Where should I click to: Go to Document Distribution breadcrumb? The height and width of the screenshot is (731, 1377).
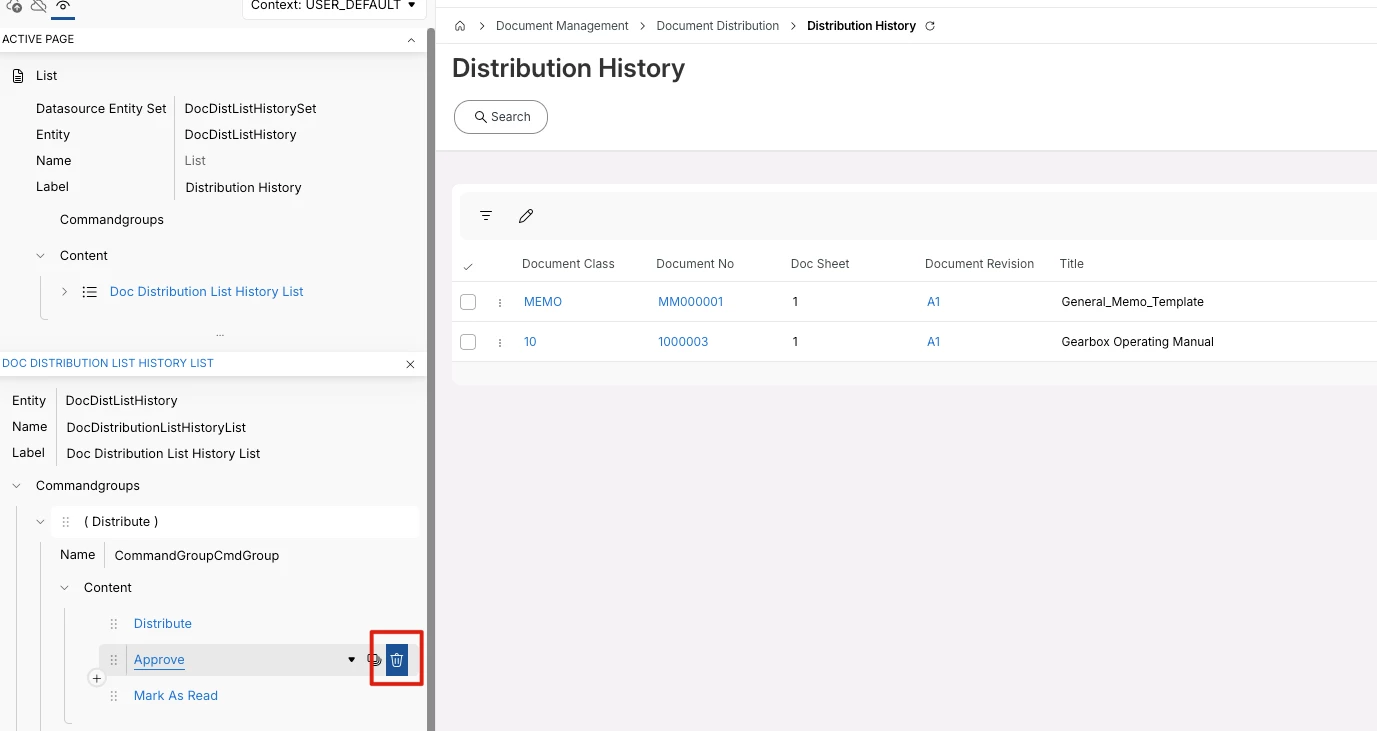click(x=717, y=26)
